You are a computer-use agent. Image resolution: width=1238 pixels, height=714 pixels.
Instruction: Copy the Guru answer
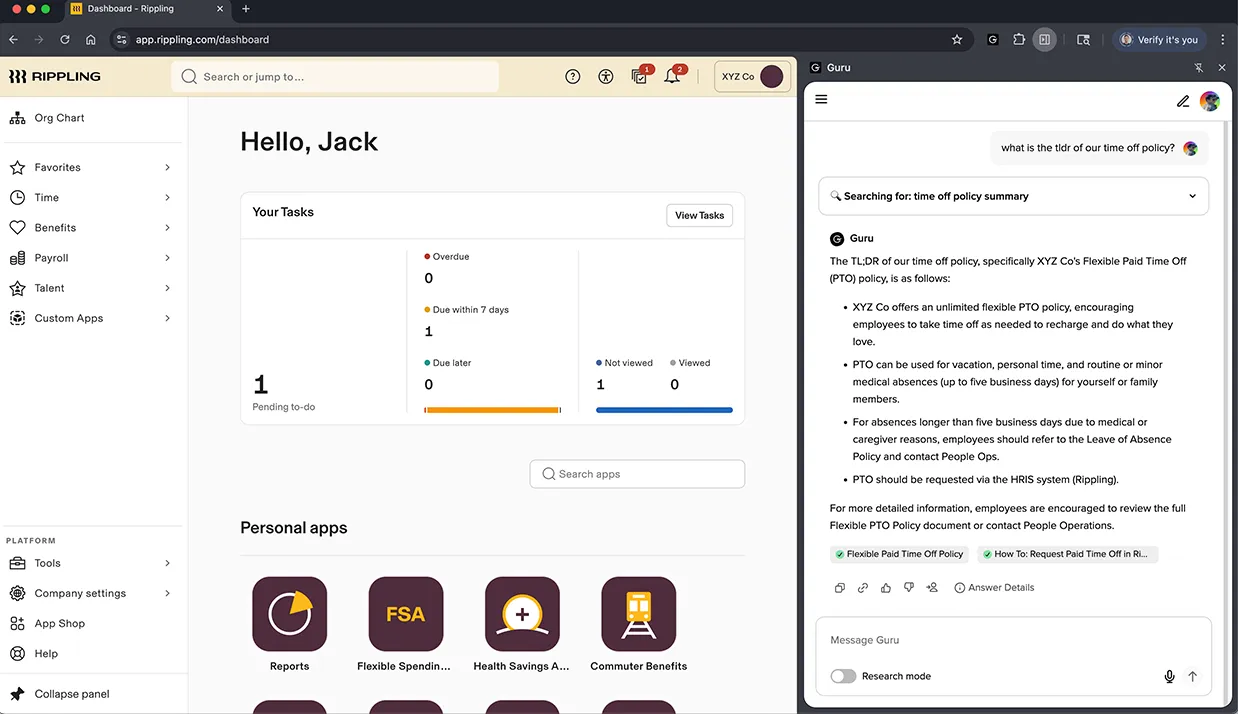[x=840, y=588]
